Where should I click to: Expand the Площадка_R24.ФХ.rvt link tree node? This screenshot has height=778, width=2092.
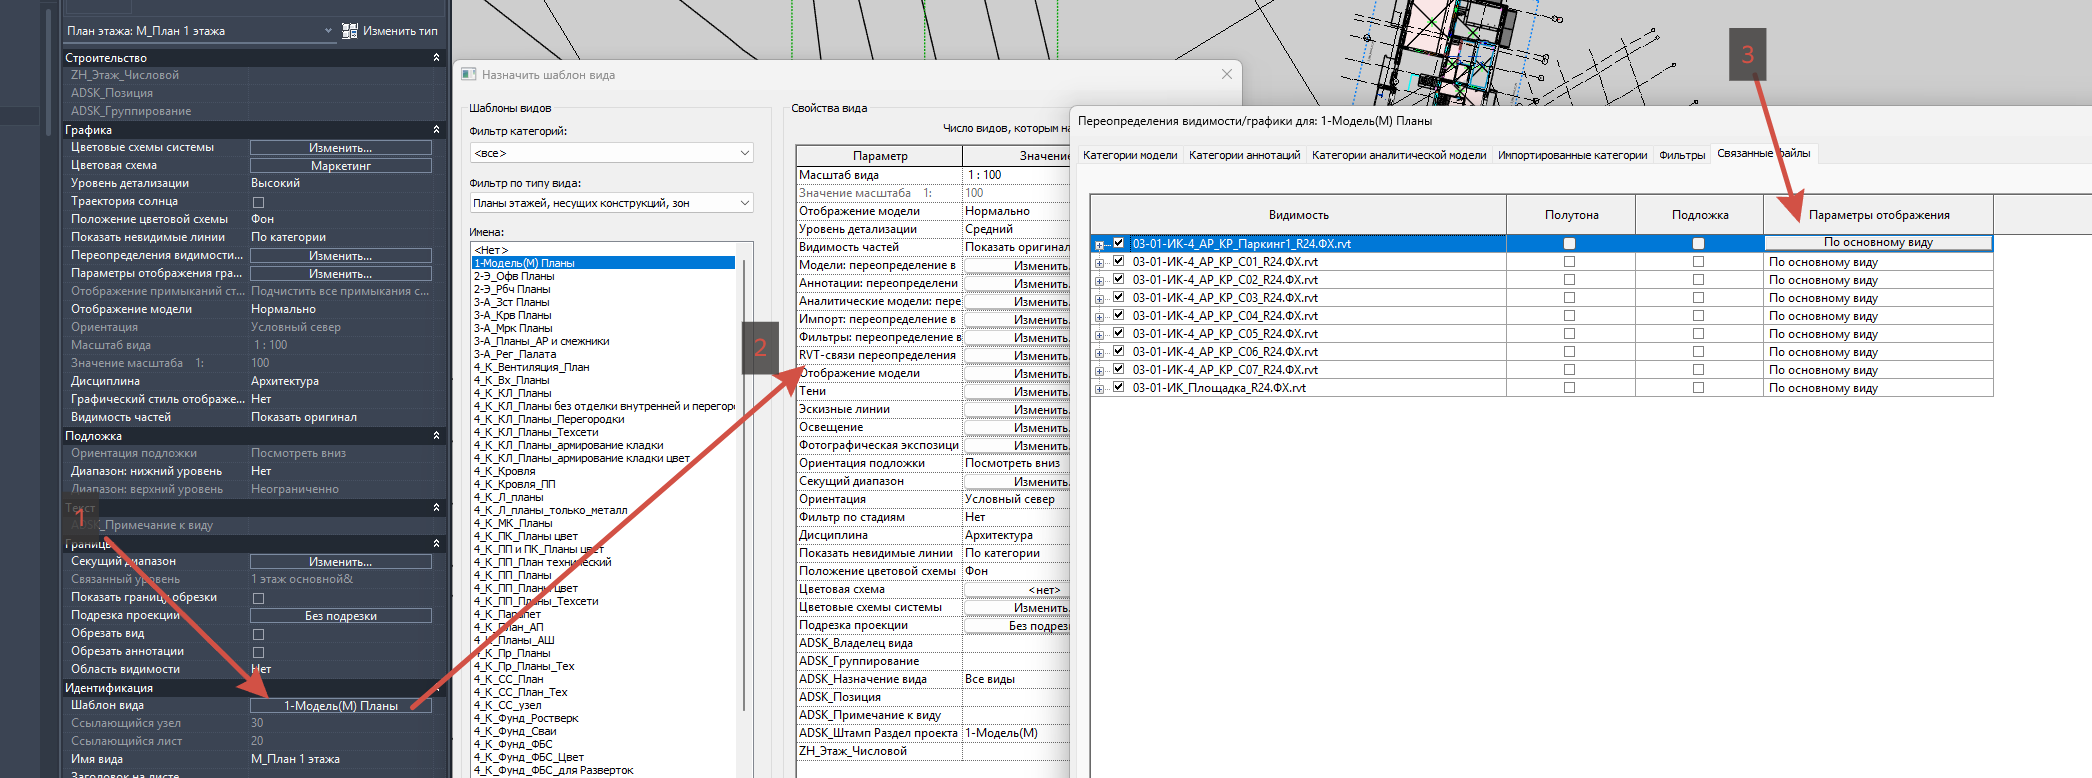coord(1099,389)
